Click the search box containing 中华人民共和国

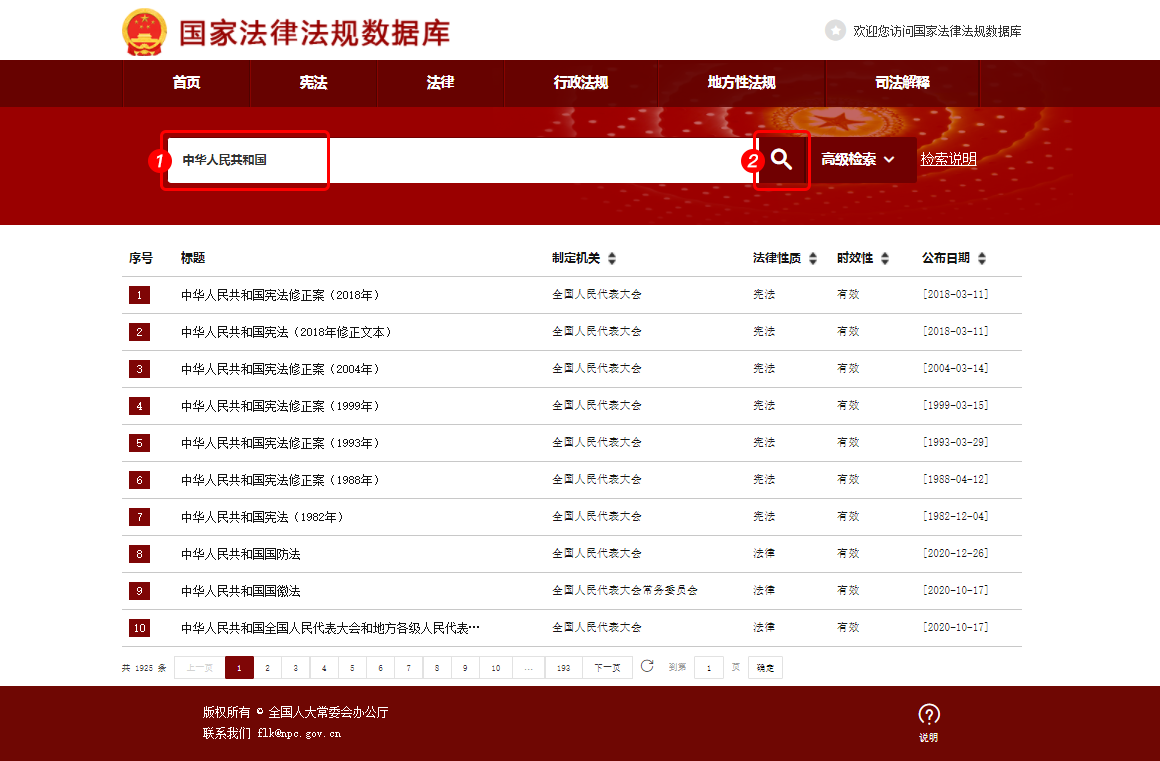(x=462, y=160)
